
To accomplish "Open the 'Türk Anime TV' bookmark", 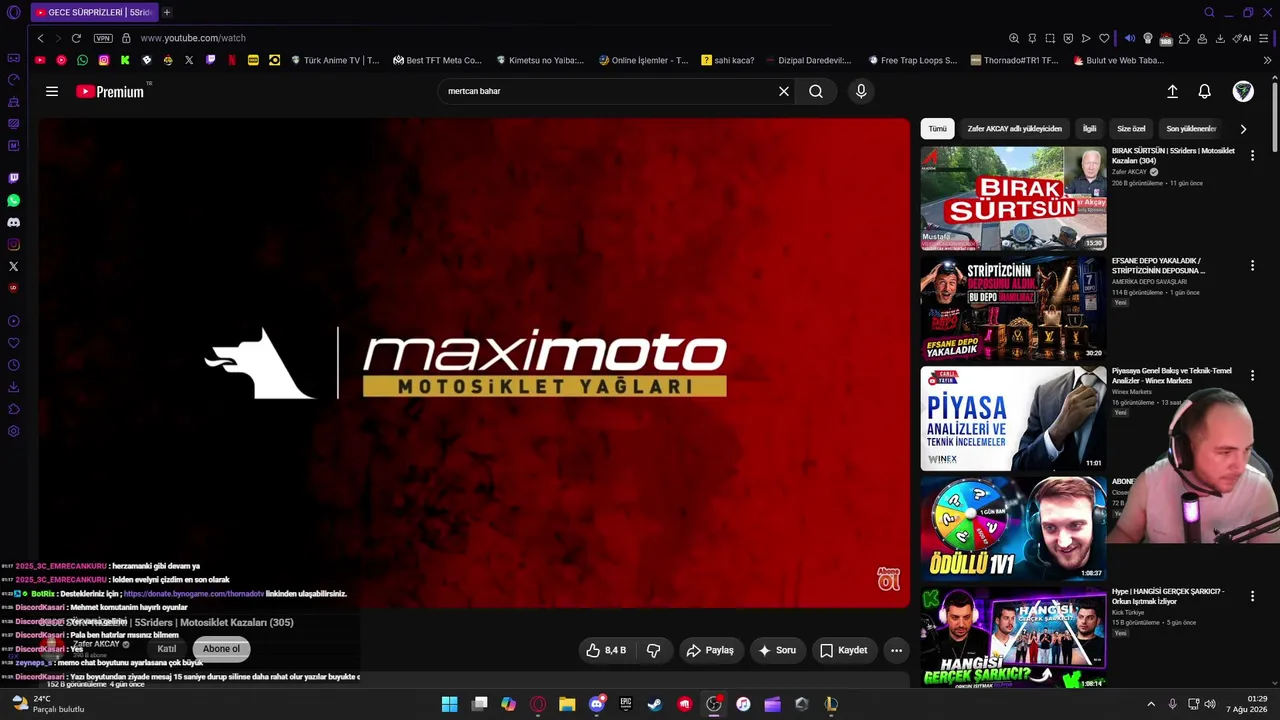I will [335, 60].
